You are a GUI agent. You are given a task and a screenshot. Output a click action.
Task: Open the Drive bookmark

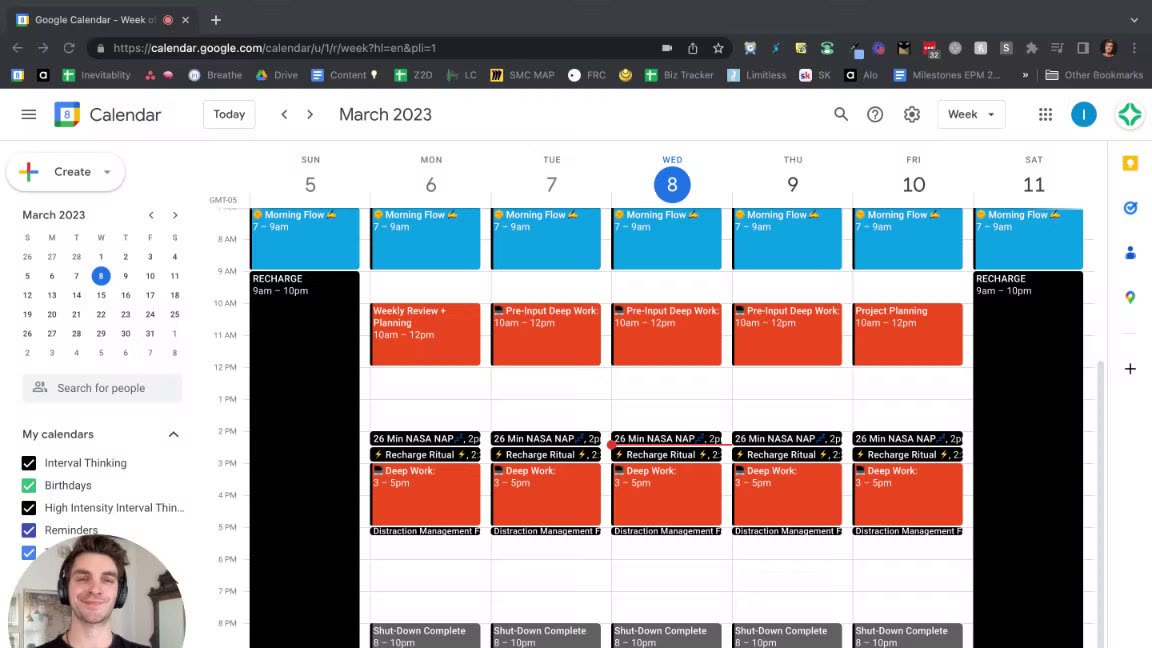277,75
